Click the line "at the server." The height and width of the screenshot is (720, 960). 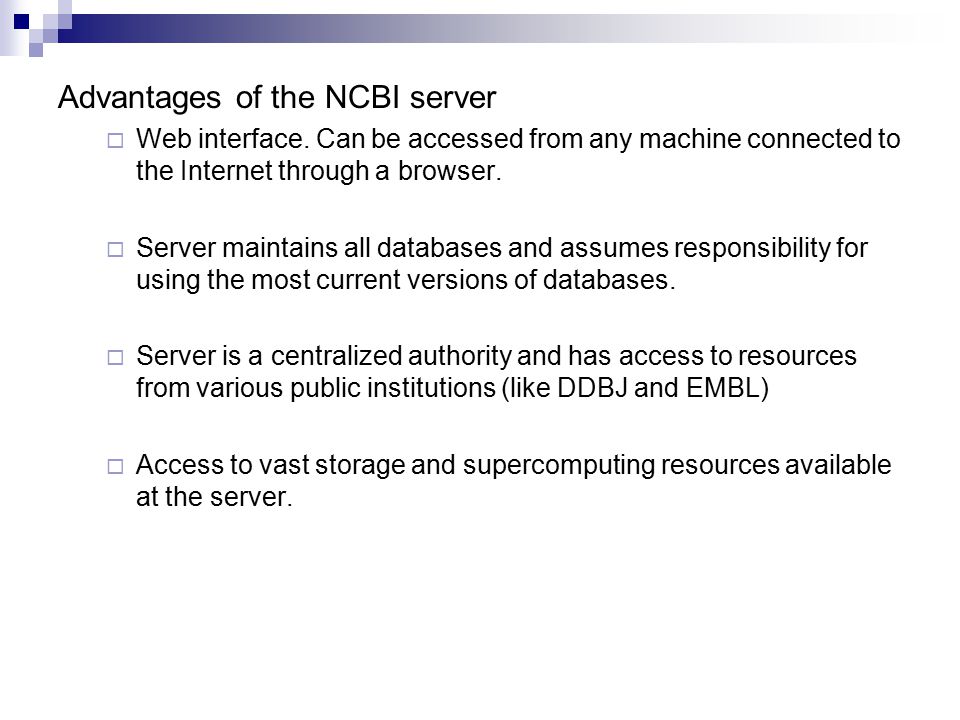214,497
